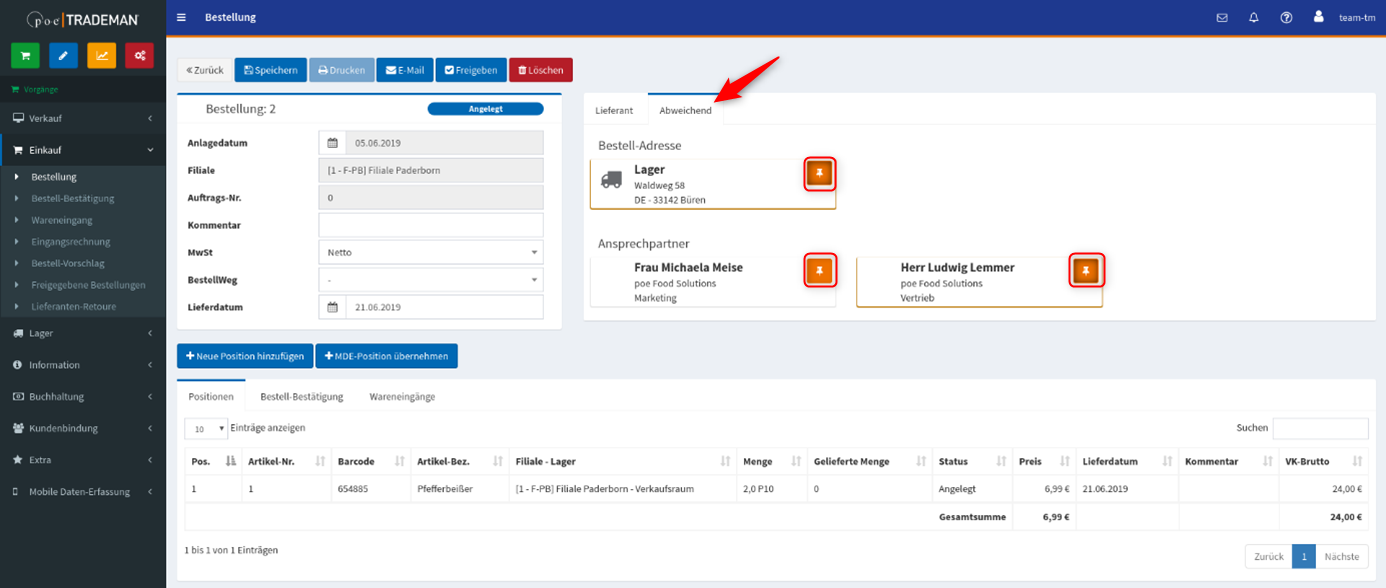Click the Kommentar input field
The image size is (1386, 588).
[x=430, y=225]
